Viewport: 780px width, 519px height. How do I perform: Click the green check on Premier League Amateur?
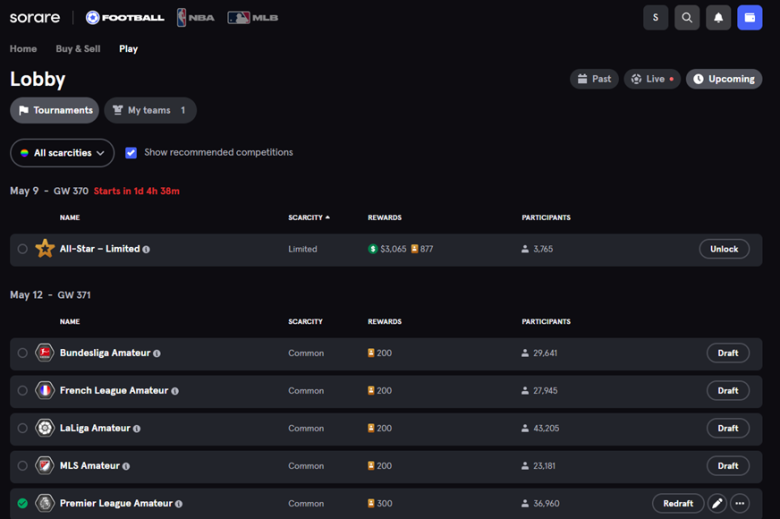tap(22, 503)
